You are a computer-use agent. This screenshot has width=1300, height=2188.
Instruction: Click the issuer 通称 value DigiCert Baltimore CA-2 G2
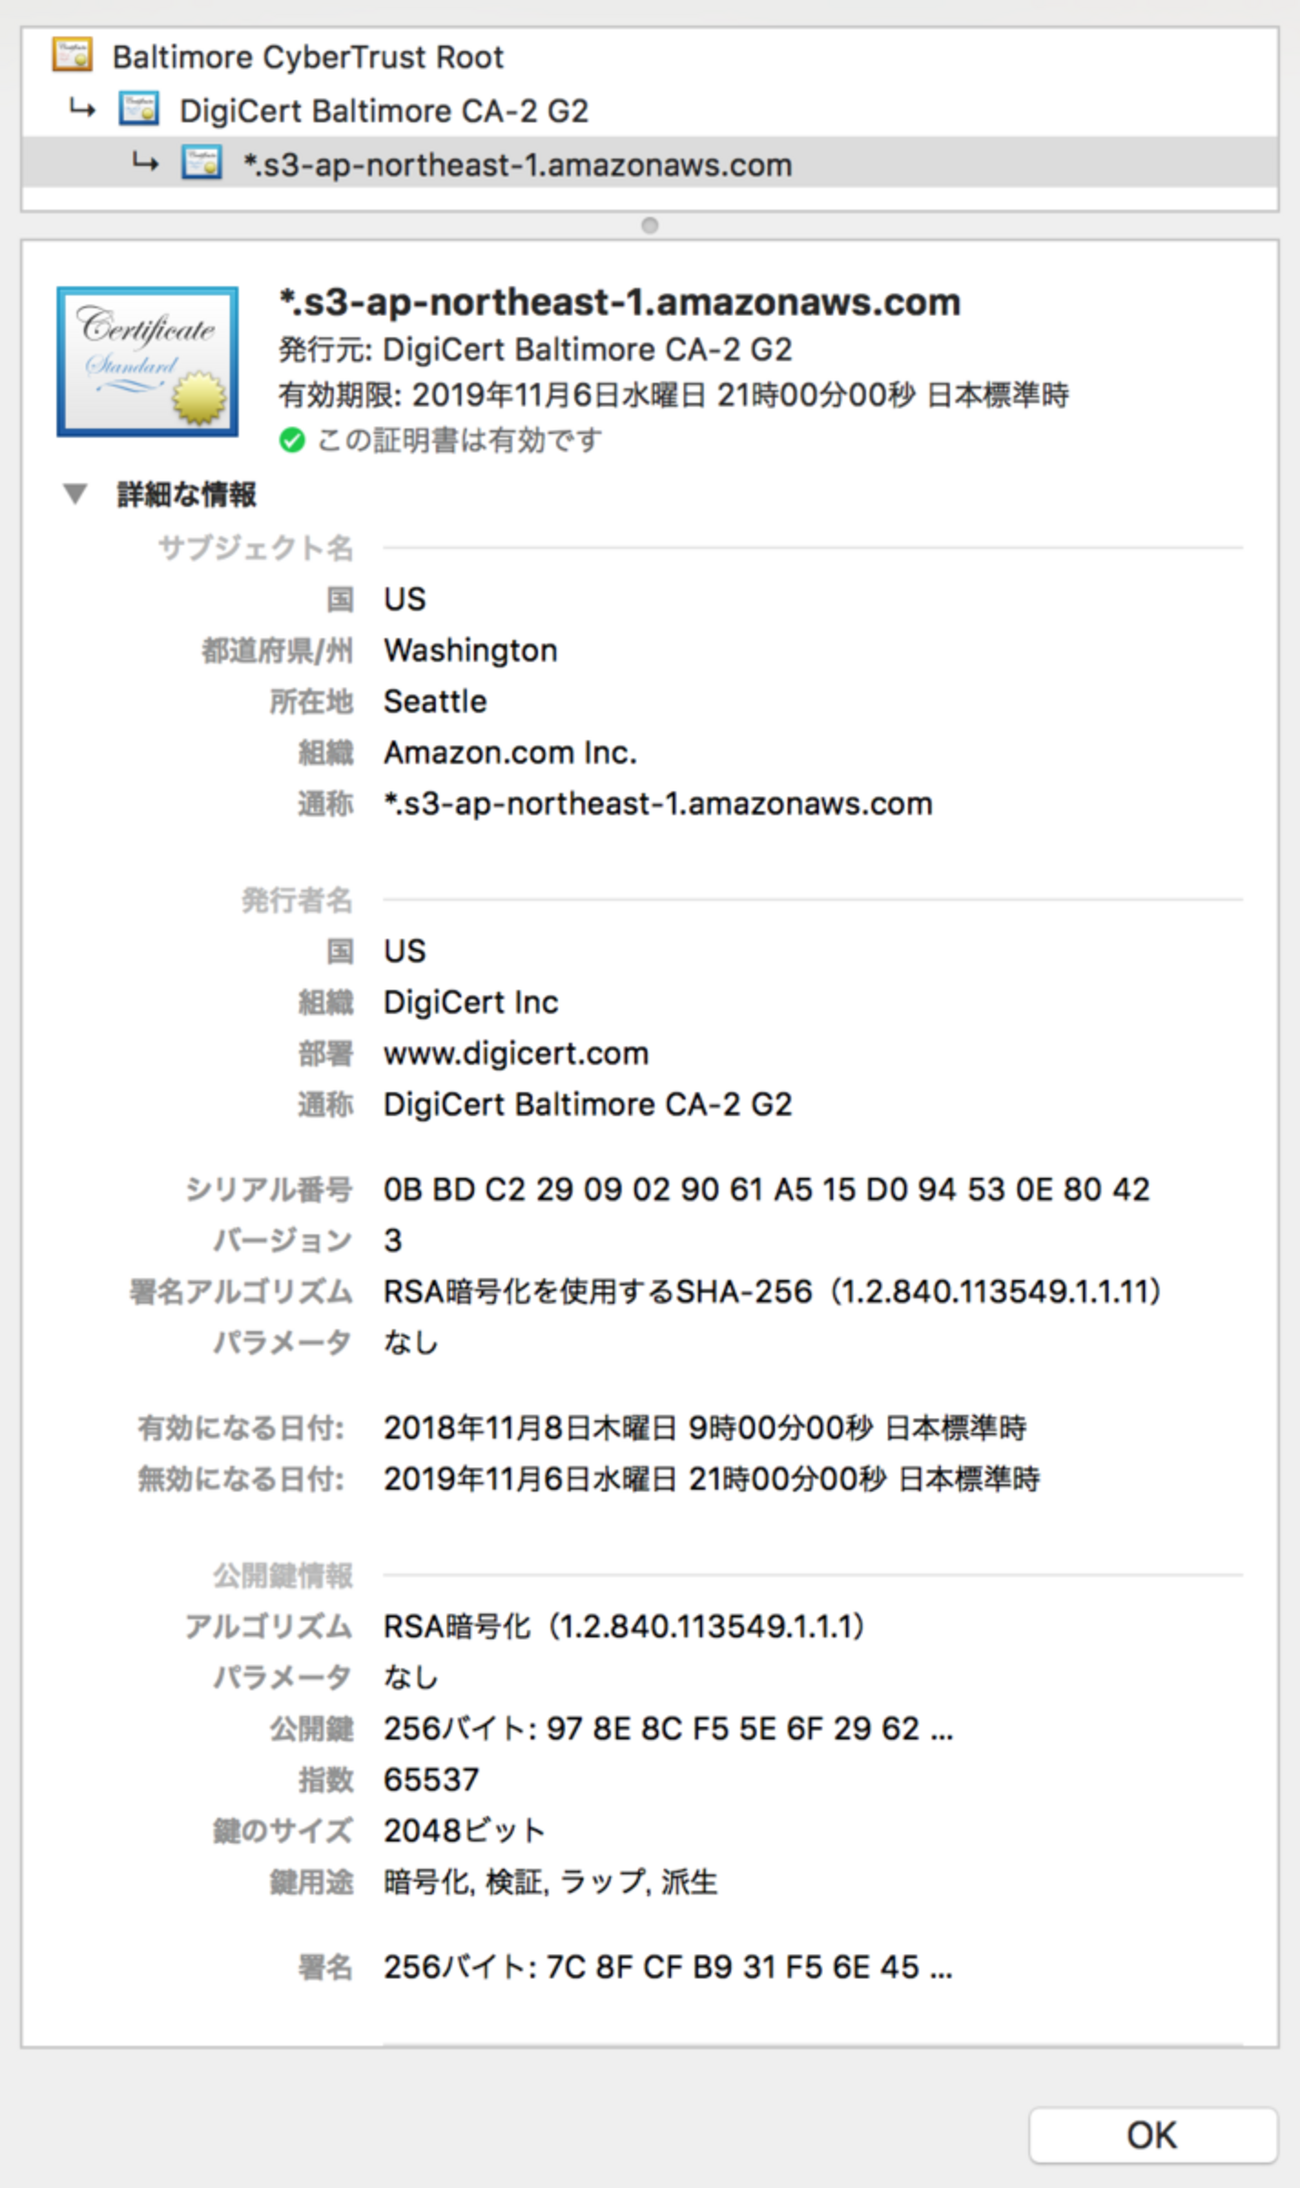coord(588,1104)
